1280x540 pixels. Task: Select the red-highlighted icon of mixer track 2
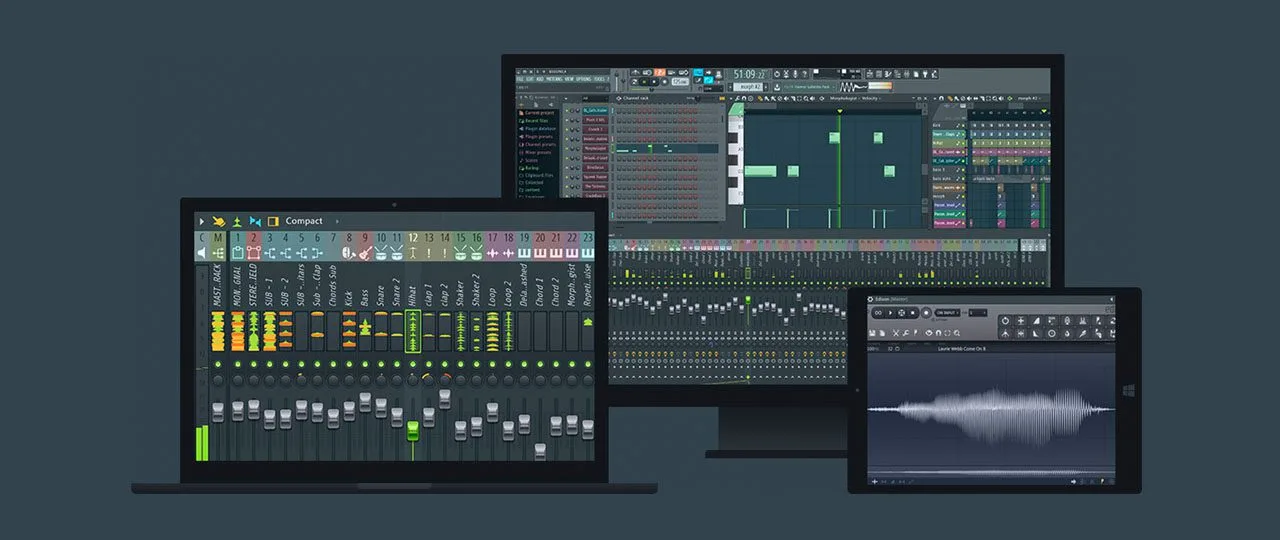(x=253, y=253)
